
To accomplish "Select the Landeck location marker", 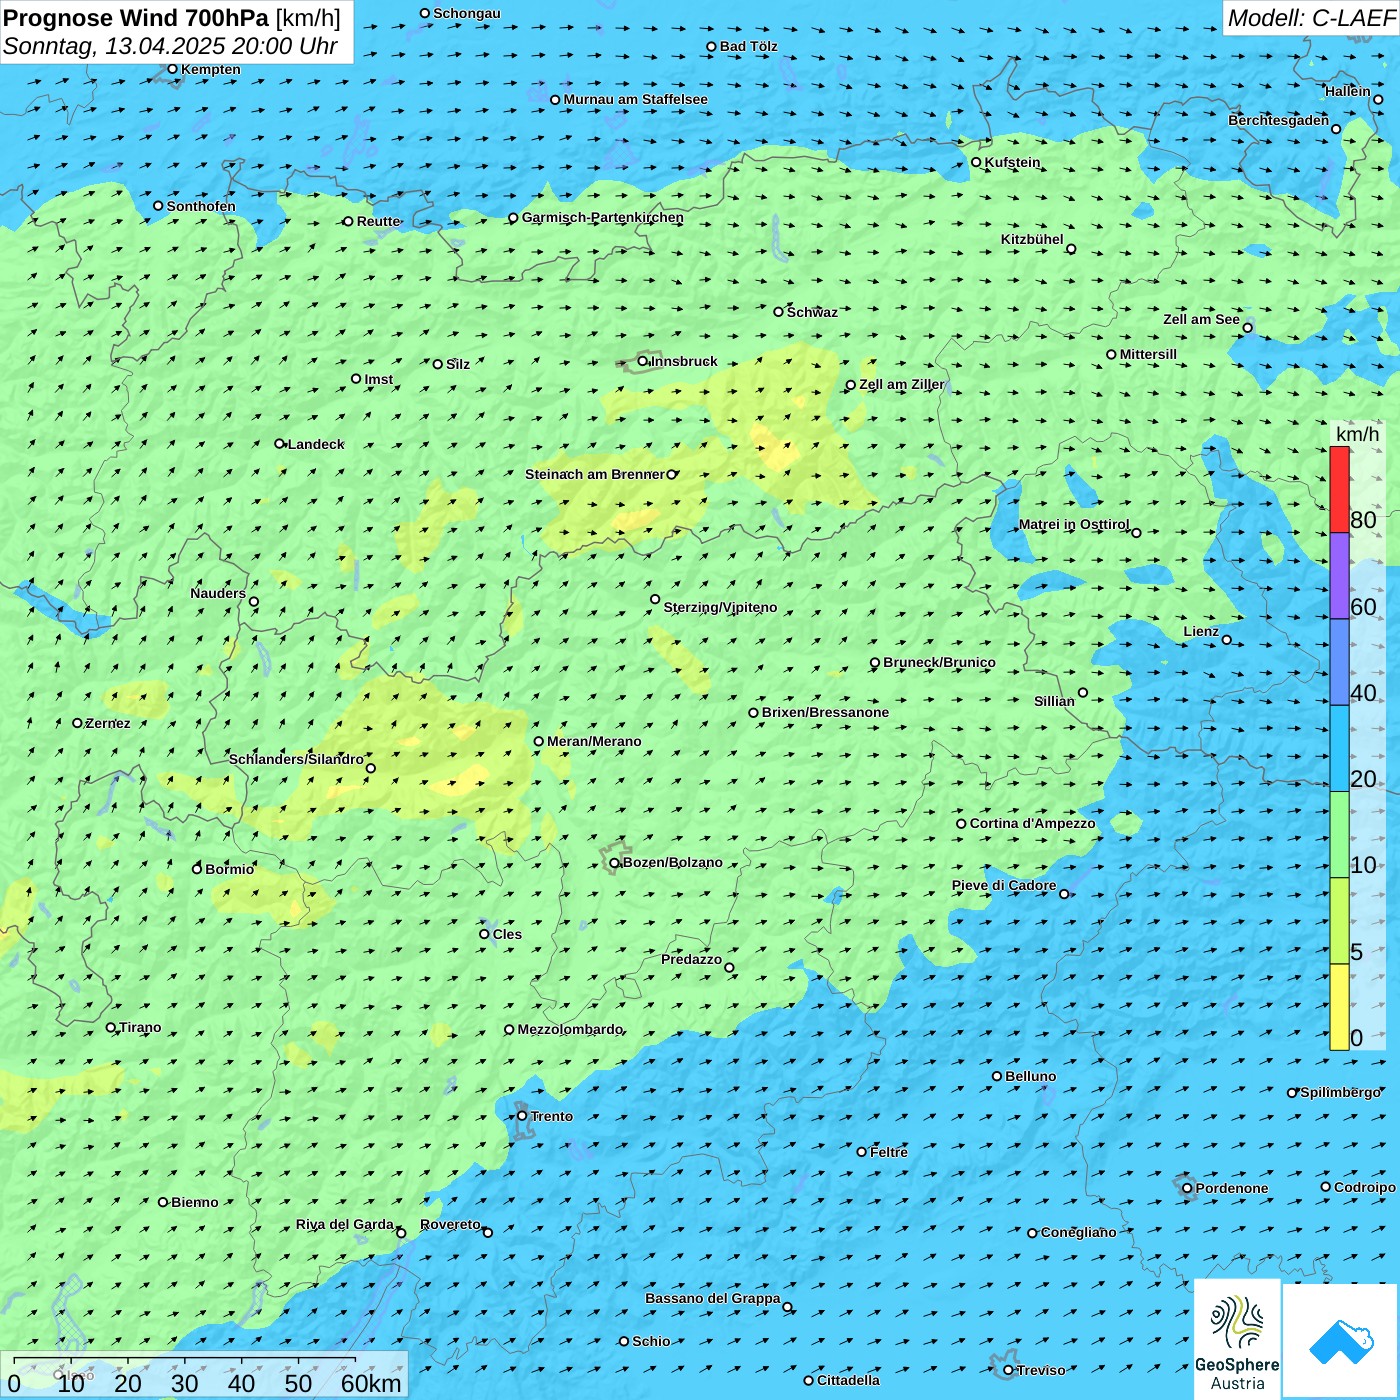I will (x=280, y=444).
